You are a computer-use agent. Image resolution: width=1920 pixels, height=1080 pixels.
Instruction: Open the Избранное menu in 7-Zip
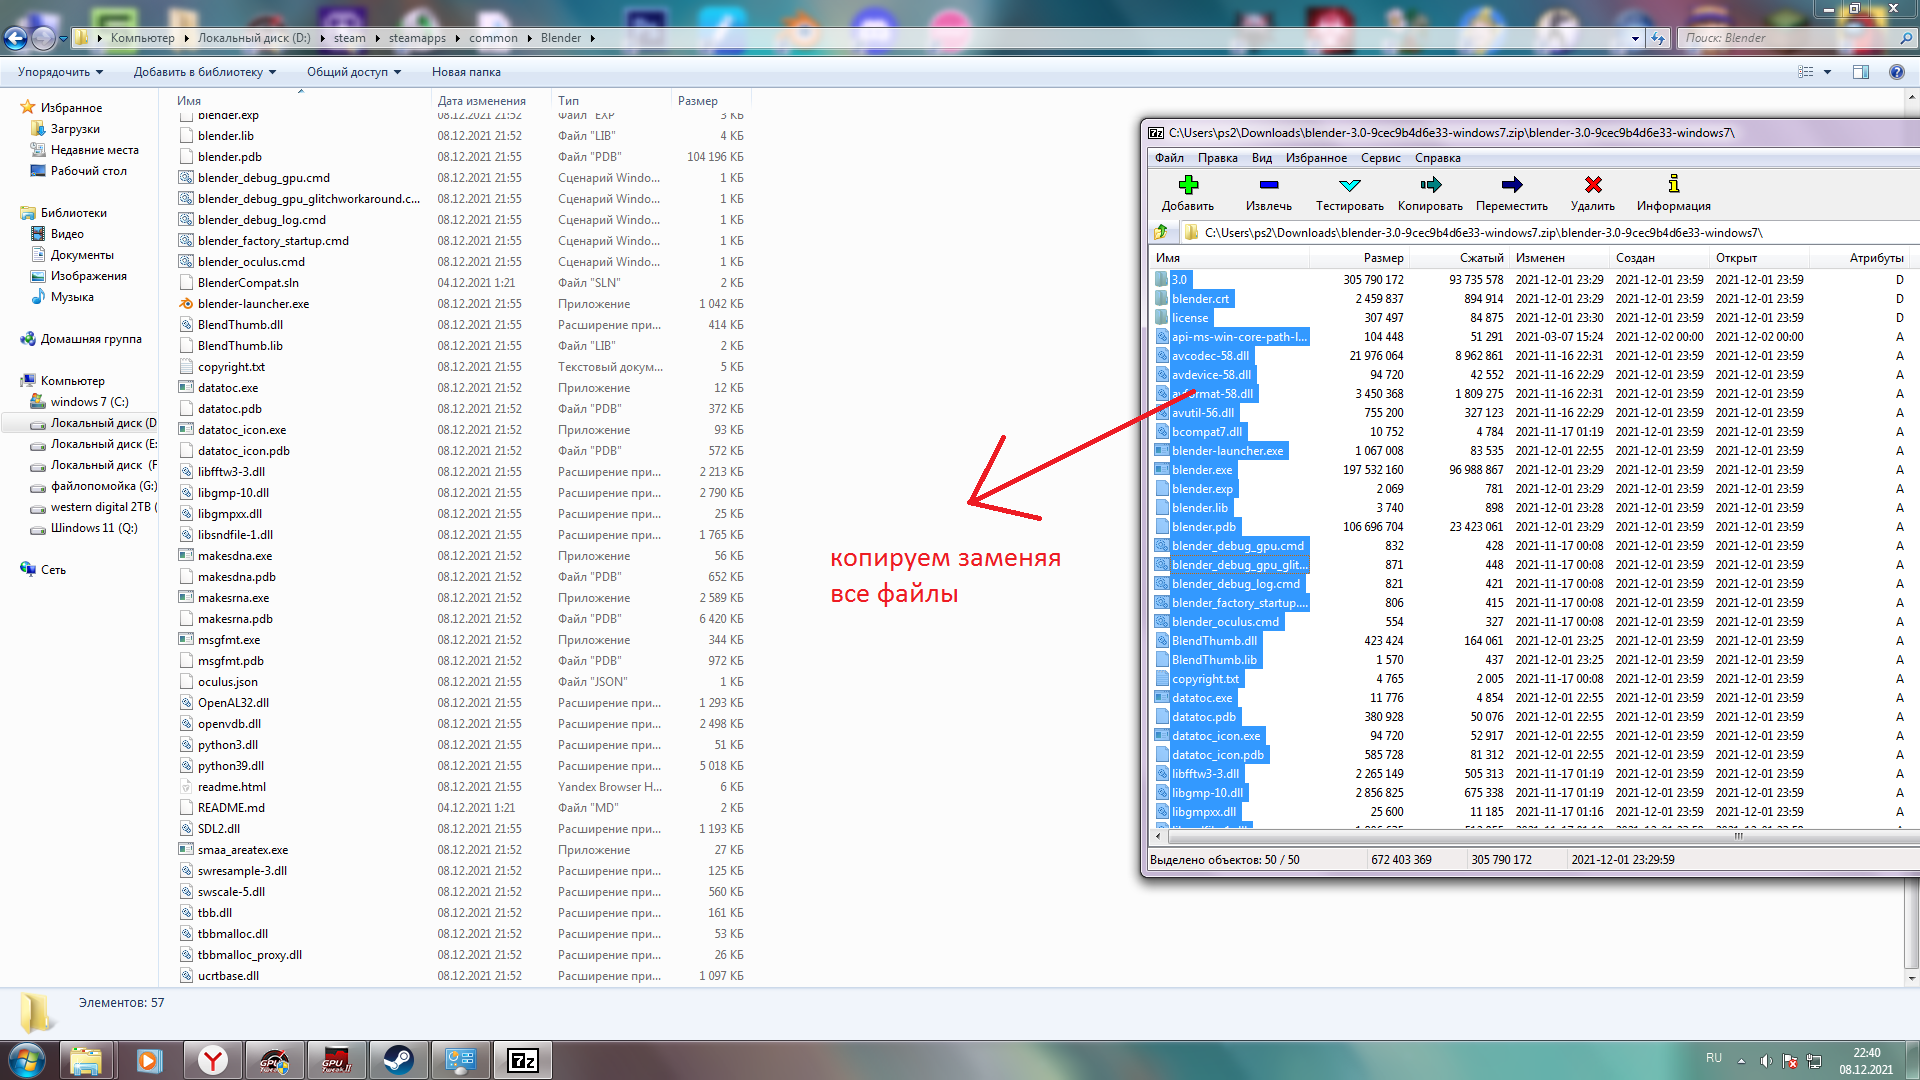(x=1315, y=158)
